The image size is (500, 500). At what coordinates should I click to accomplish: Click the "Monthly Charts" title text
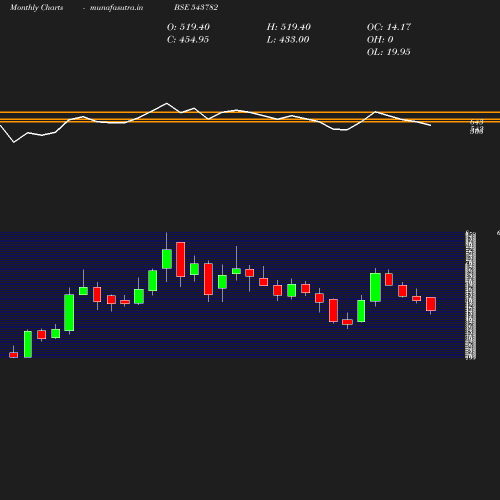coord(36,8)
